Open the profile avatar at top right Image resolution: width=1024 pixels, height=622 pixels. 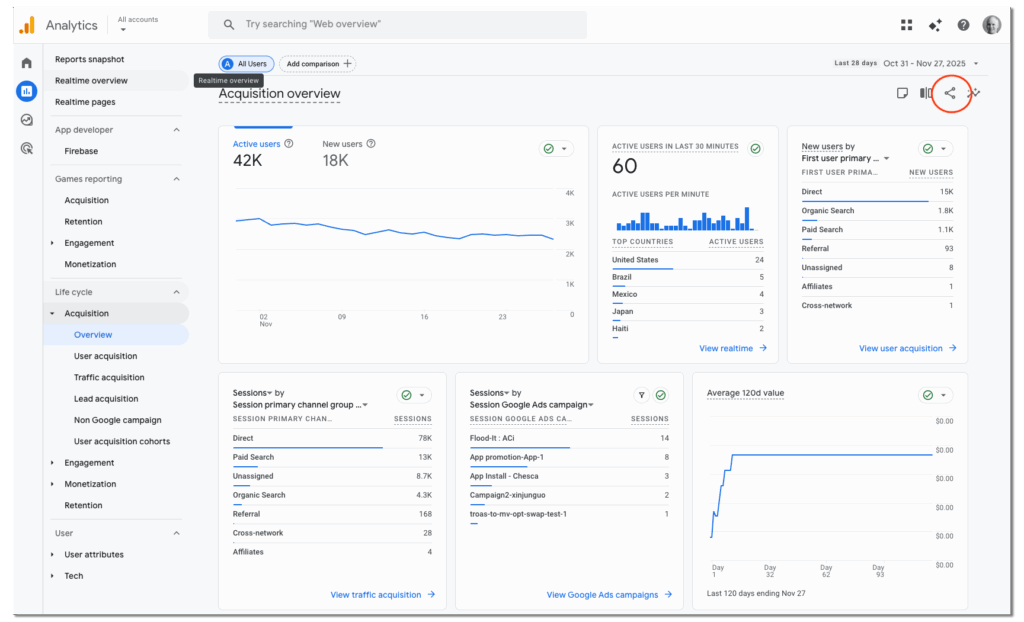(991, 24)
